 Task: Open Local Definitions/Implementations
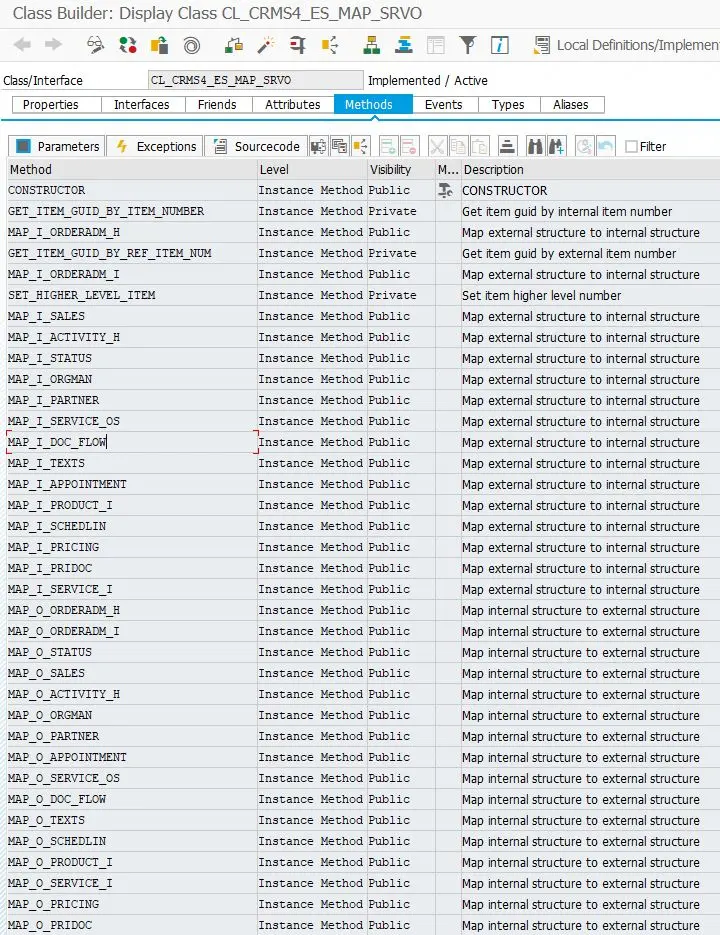point(626,45)
